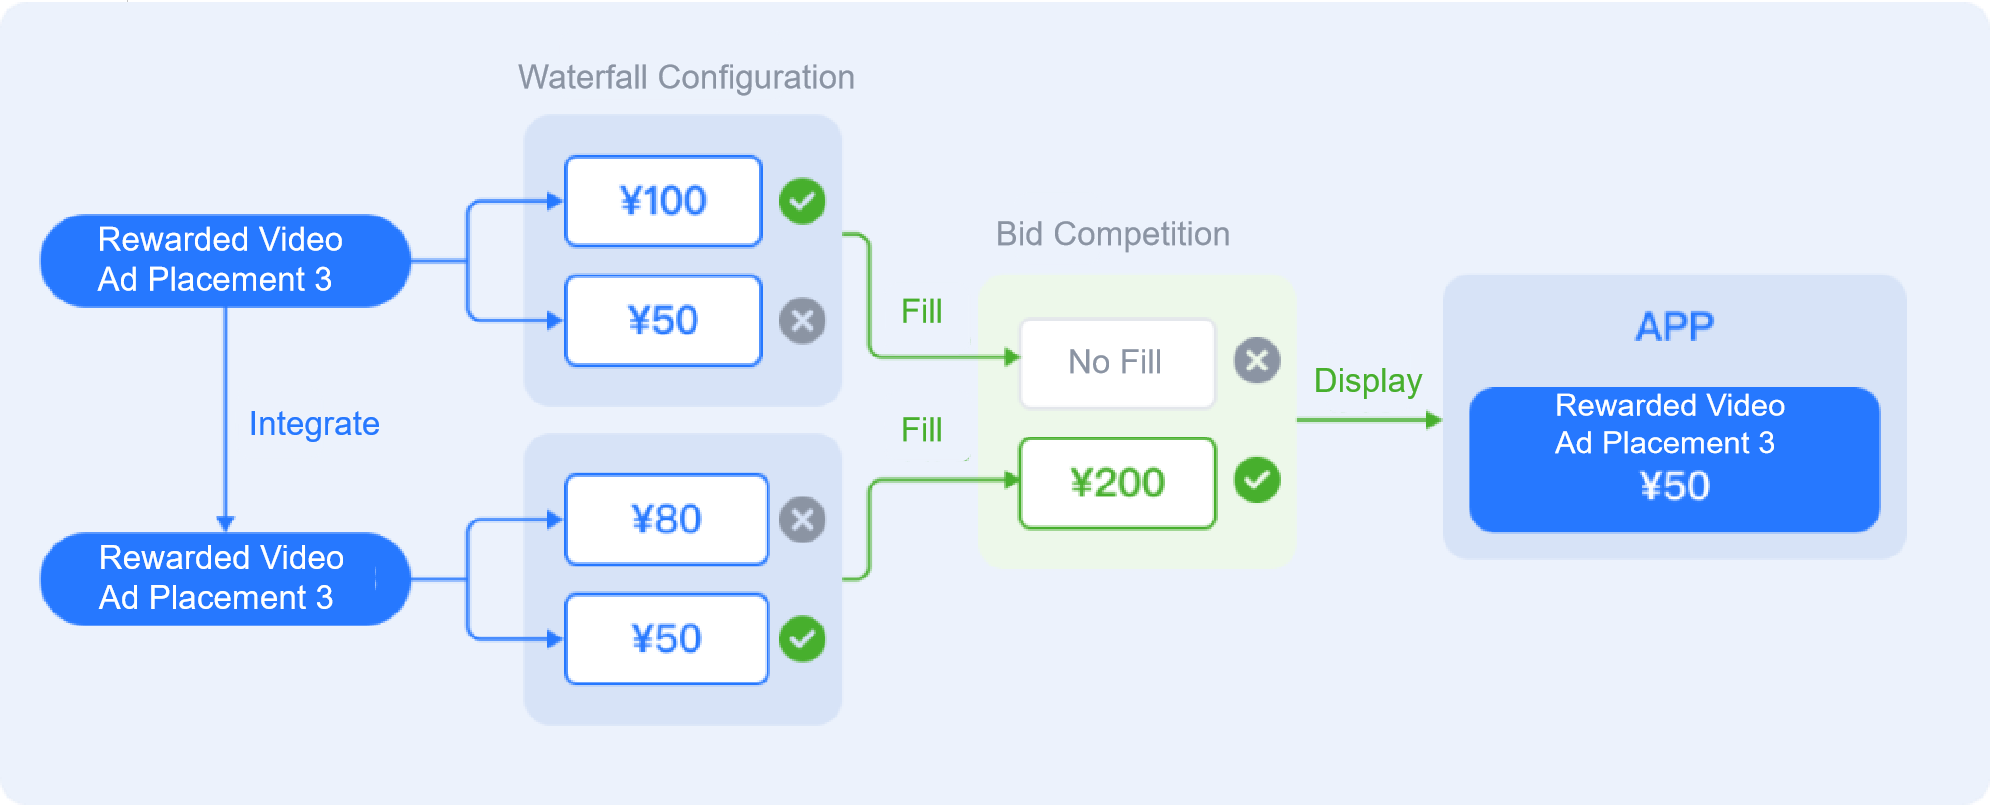
Task: Click the green ¥200 bid box
Action: point(1117,483)
